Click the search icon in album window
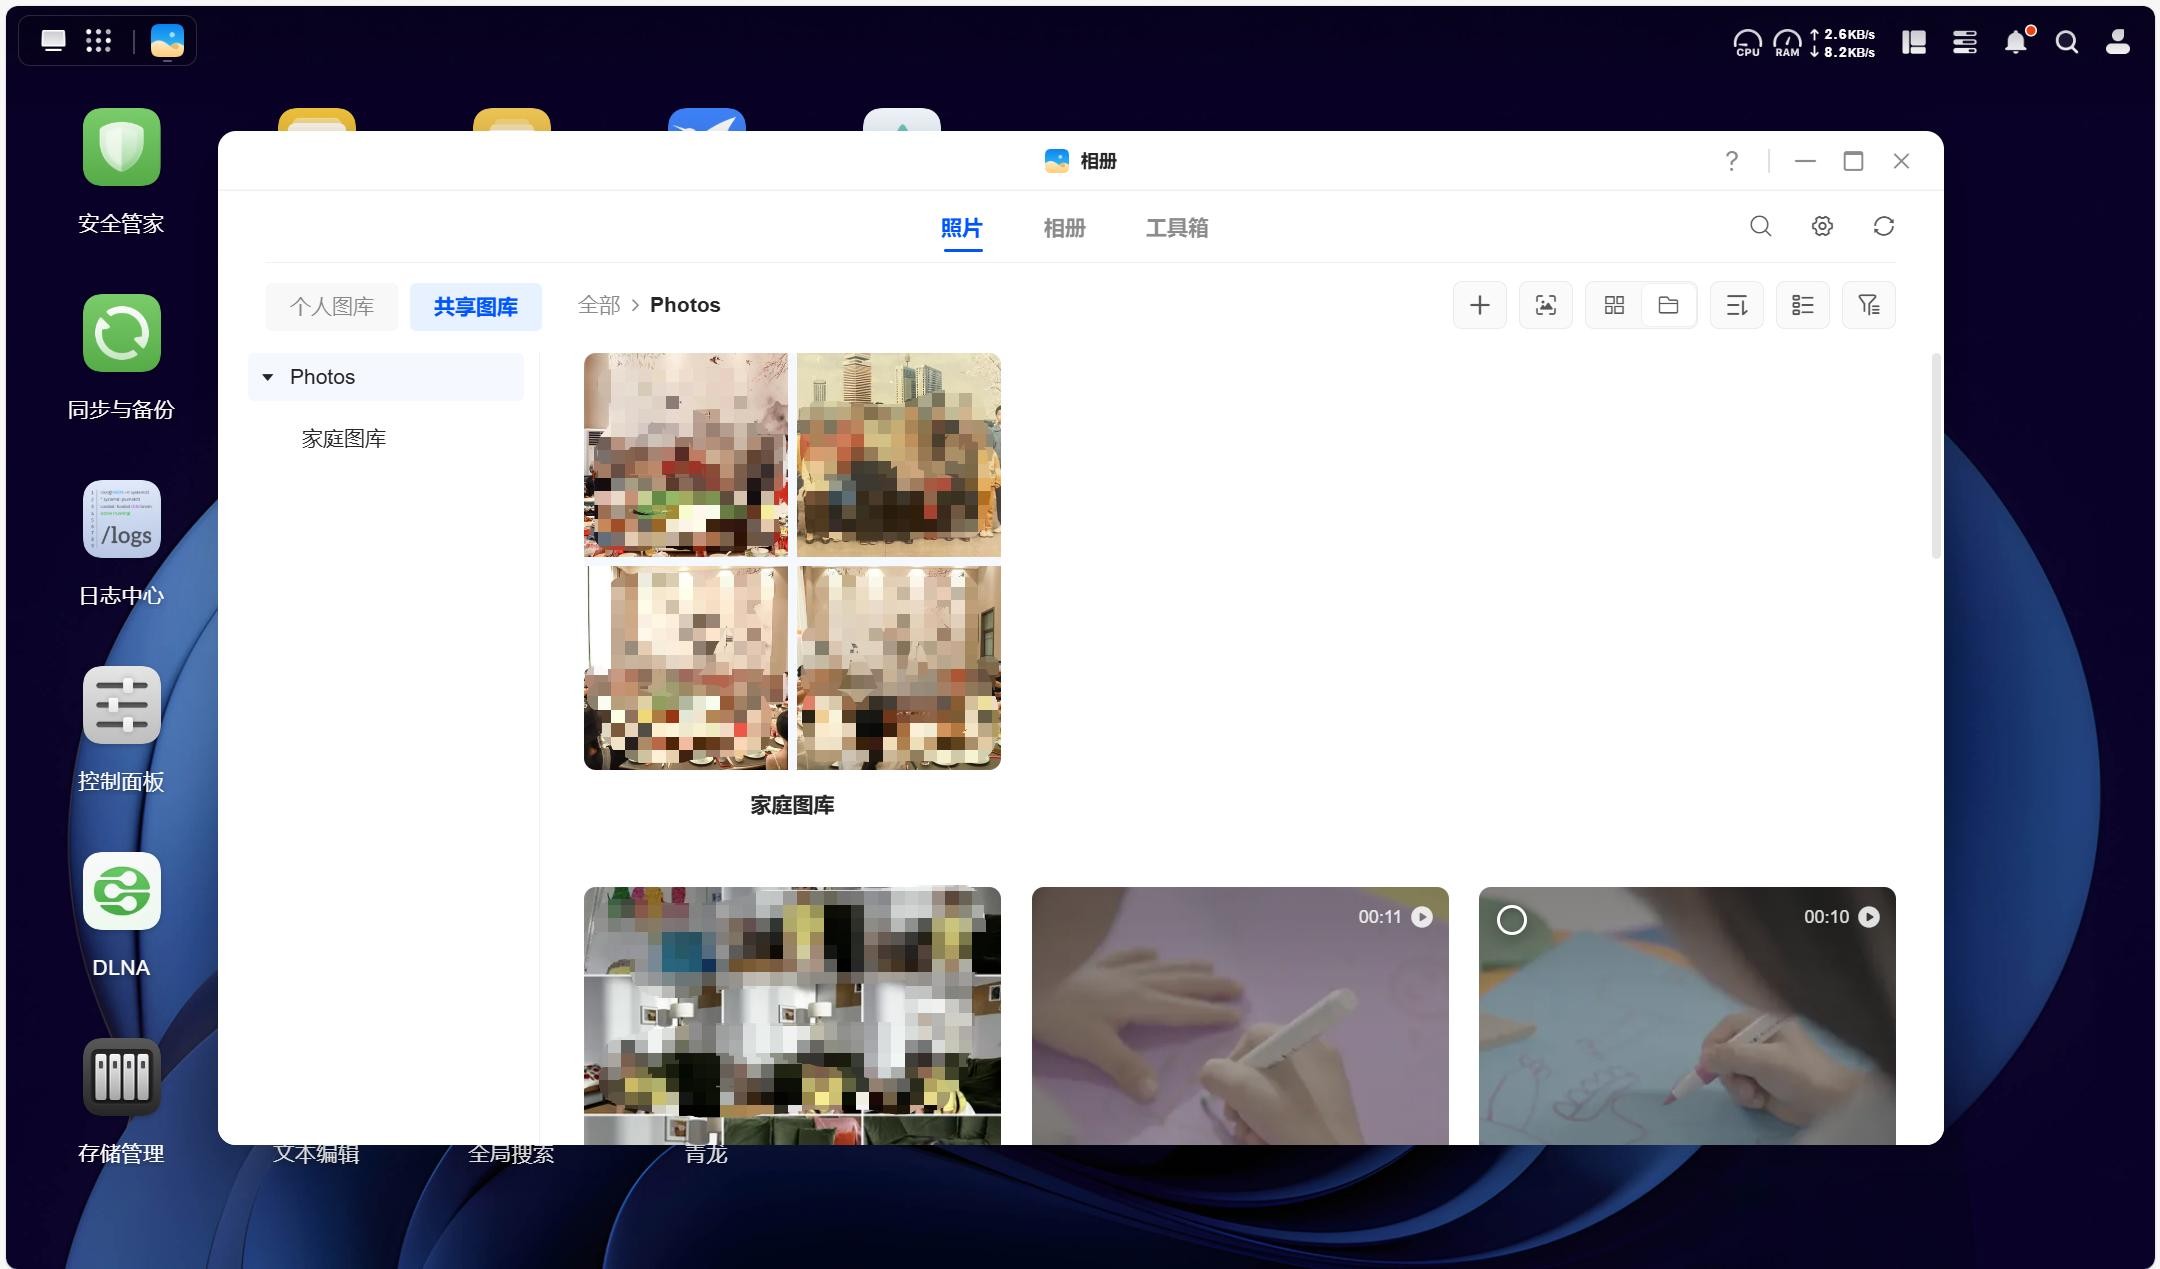Image resolution: width=2160 pixels, height=1269 pixels. click(x=1760, y=226)
